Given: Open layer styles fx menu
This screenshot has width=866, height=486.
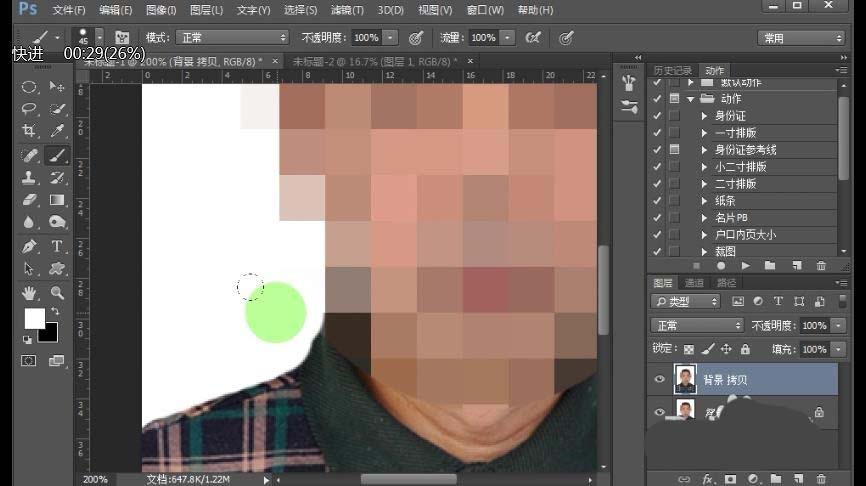Looking at the screenshot, I should click(707, 479).
